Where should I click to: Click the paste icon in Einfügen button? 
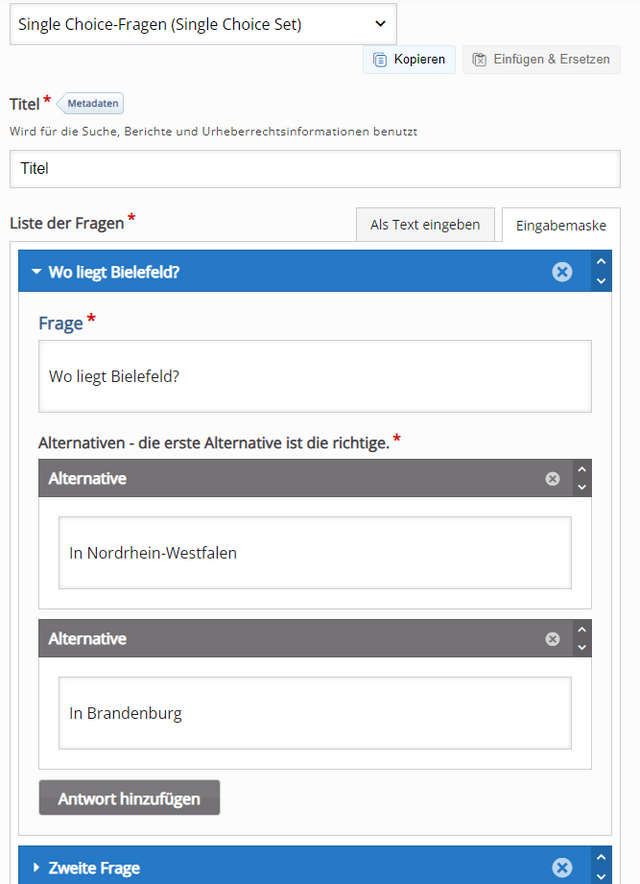[x=479, y=60]
